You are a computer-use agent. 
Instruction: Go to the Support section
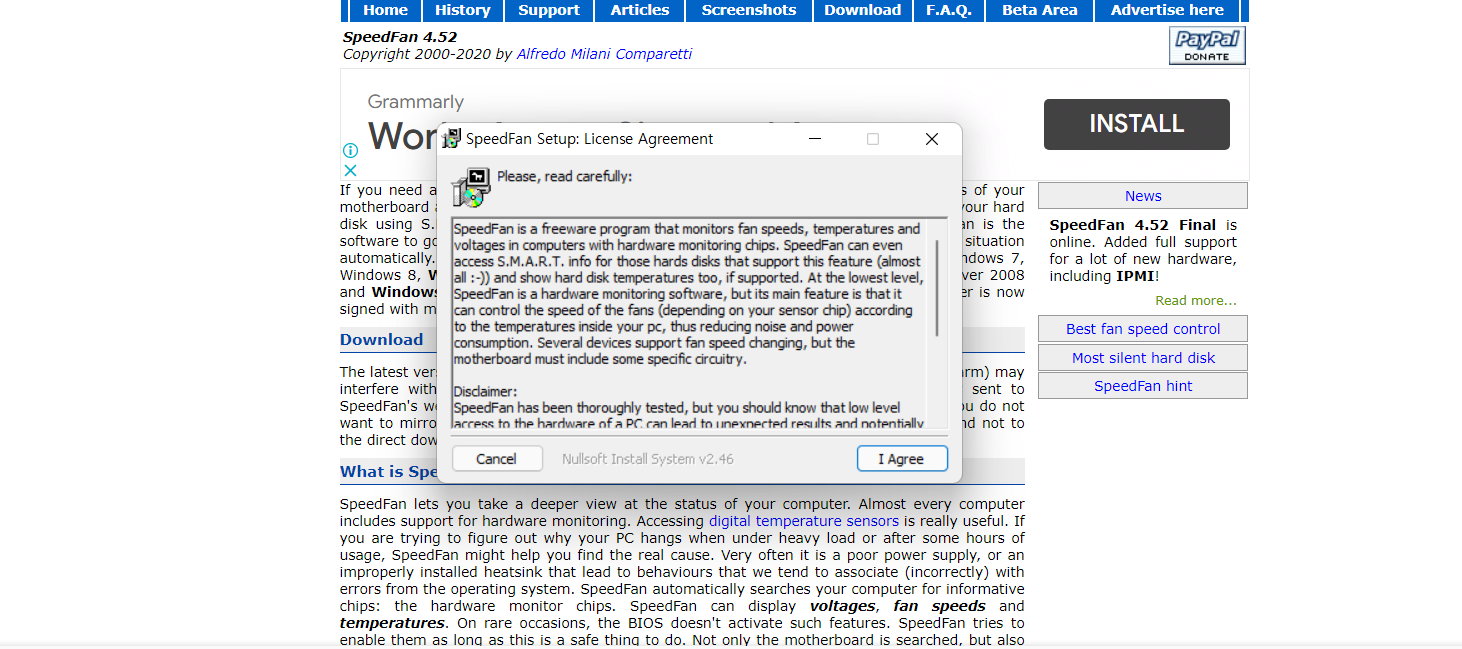click(x=549, y=10)
